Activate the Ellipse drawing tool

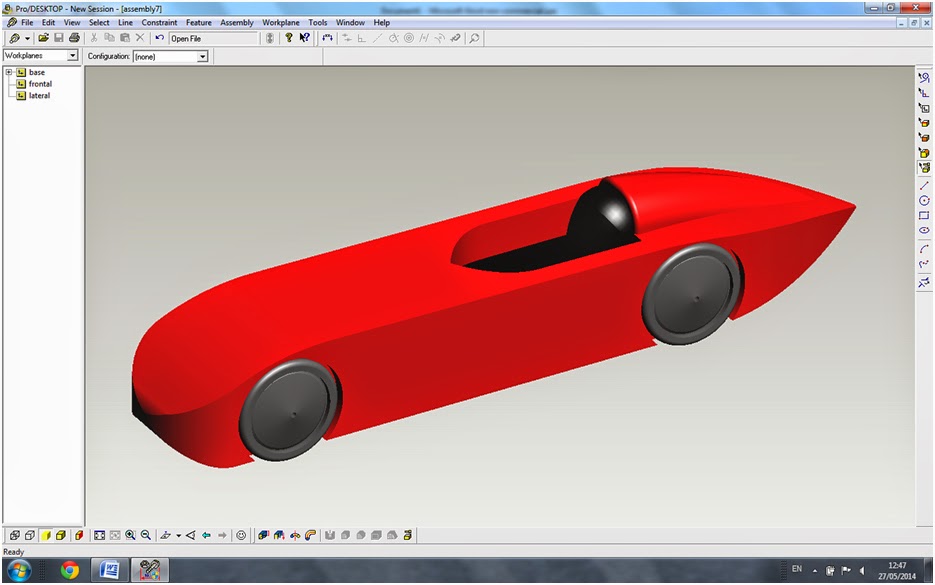(x=924, y=232)
